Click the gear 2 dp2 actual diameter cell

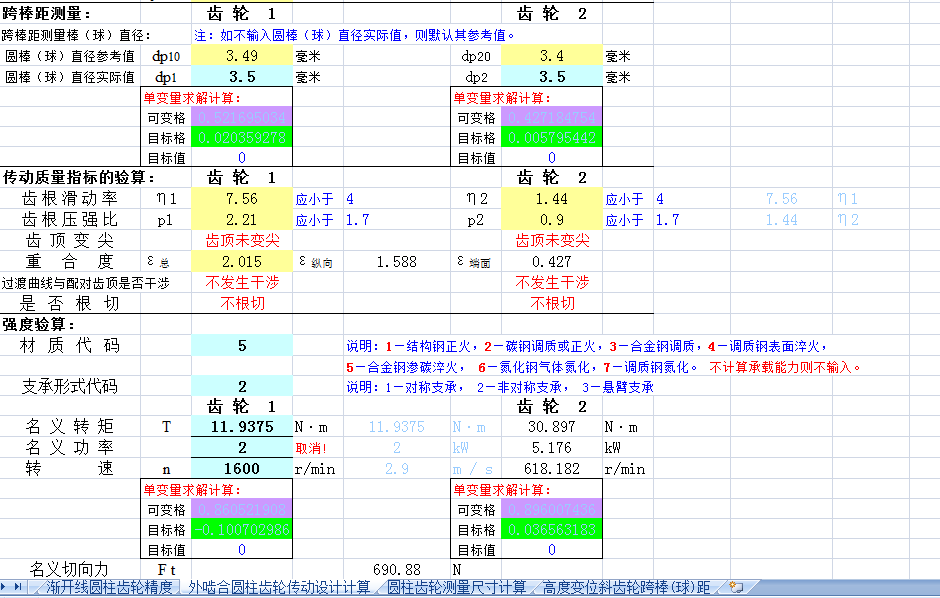click(x=552, y=77)
